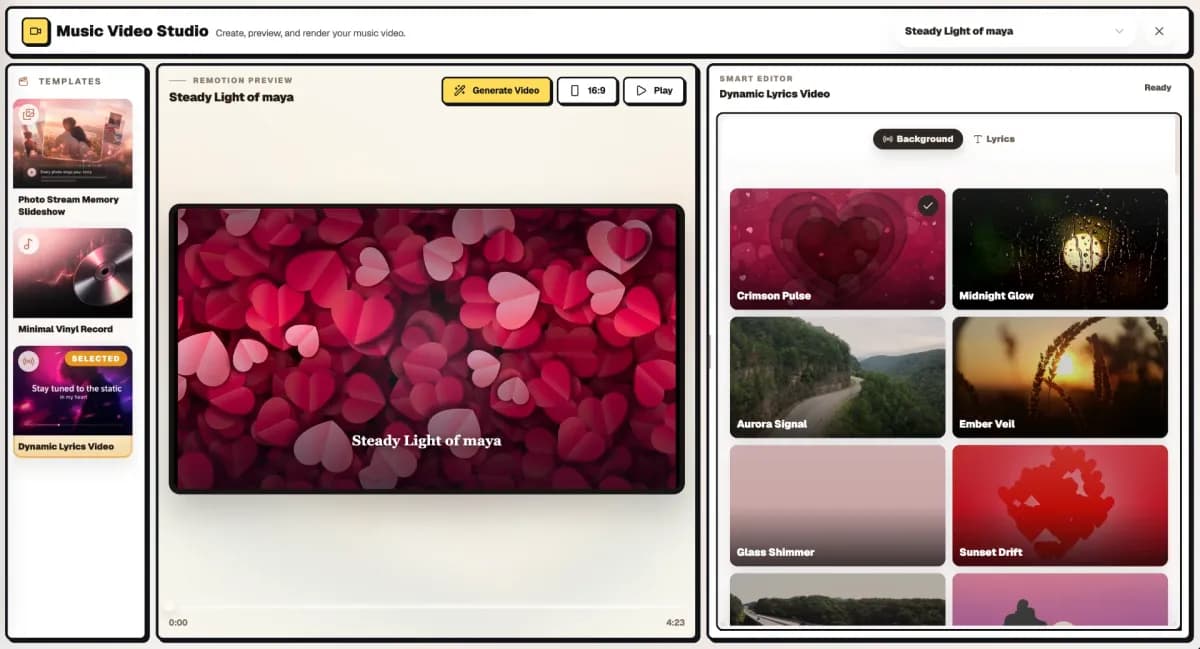Click the video preview canvas with hearts
Viewport: 1200px width, 649px height.
click(427, 349)
